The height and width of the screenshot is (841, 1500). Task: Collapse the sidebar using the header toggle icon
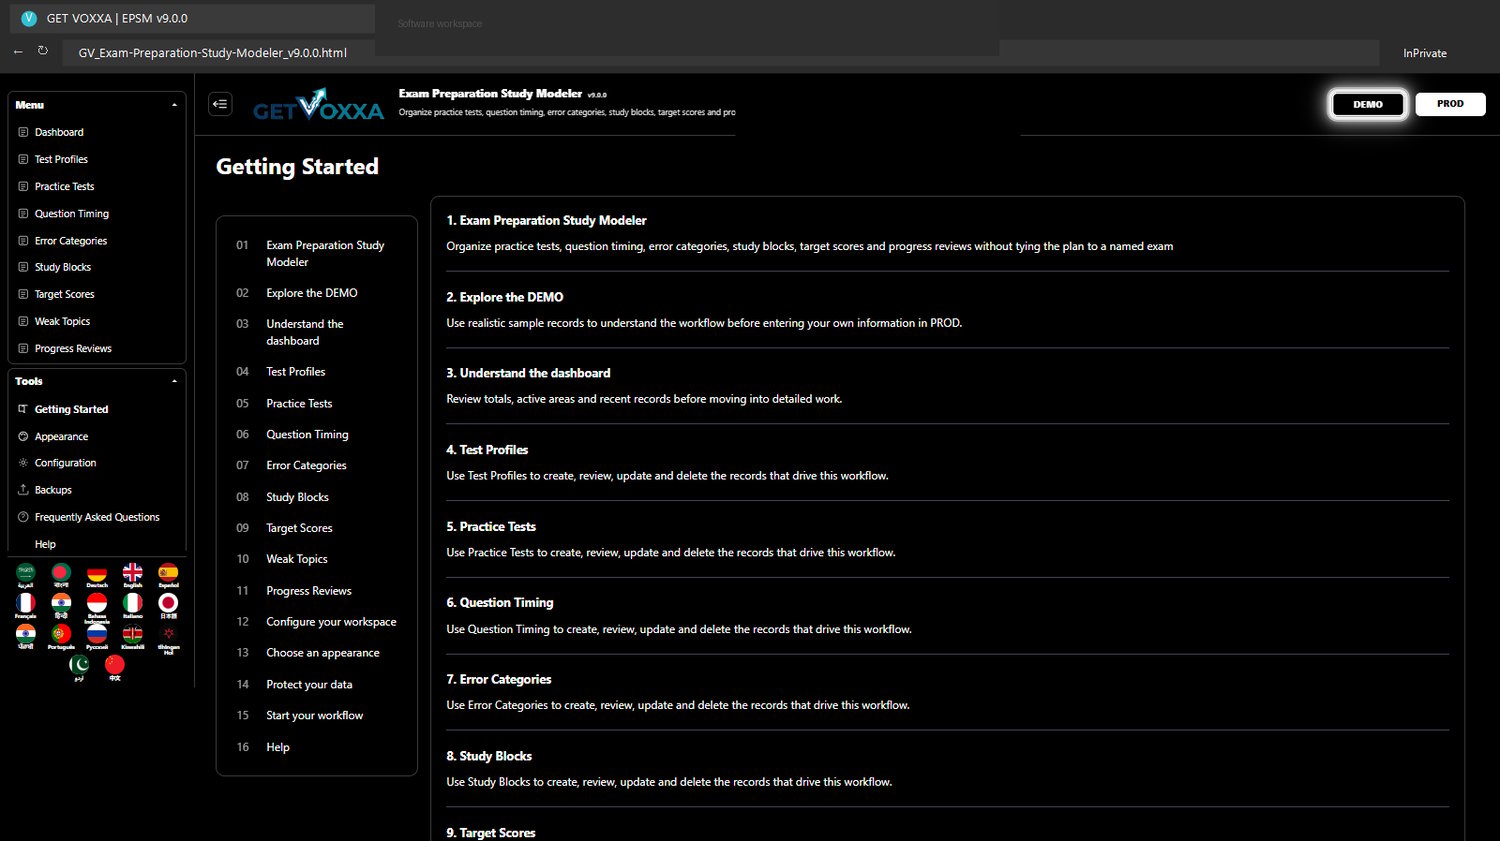[x=220, y=104]
